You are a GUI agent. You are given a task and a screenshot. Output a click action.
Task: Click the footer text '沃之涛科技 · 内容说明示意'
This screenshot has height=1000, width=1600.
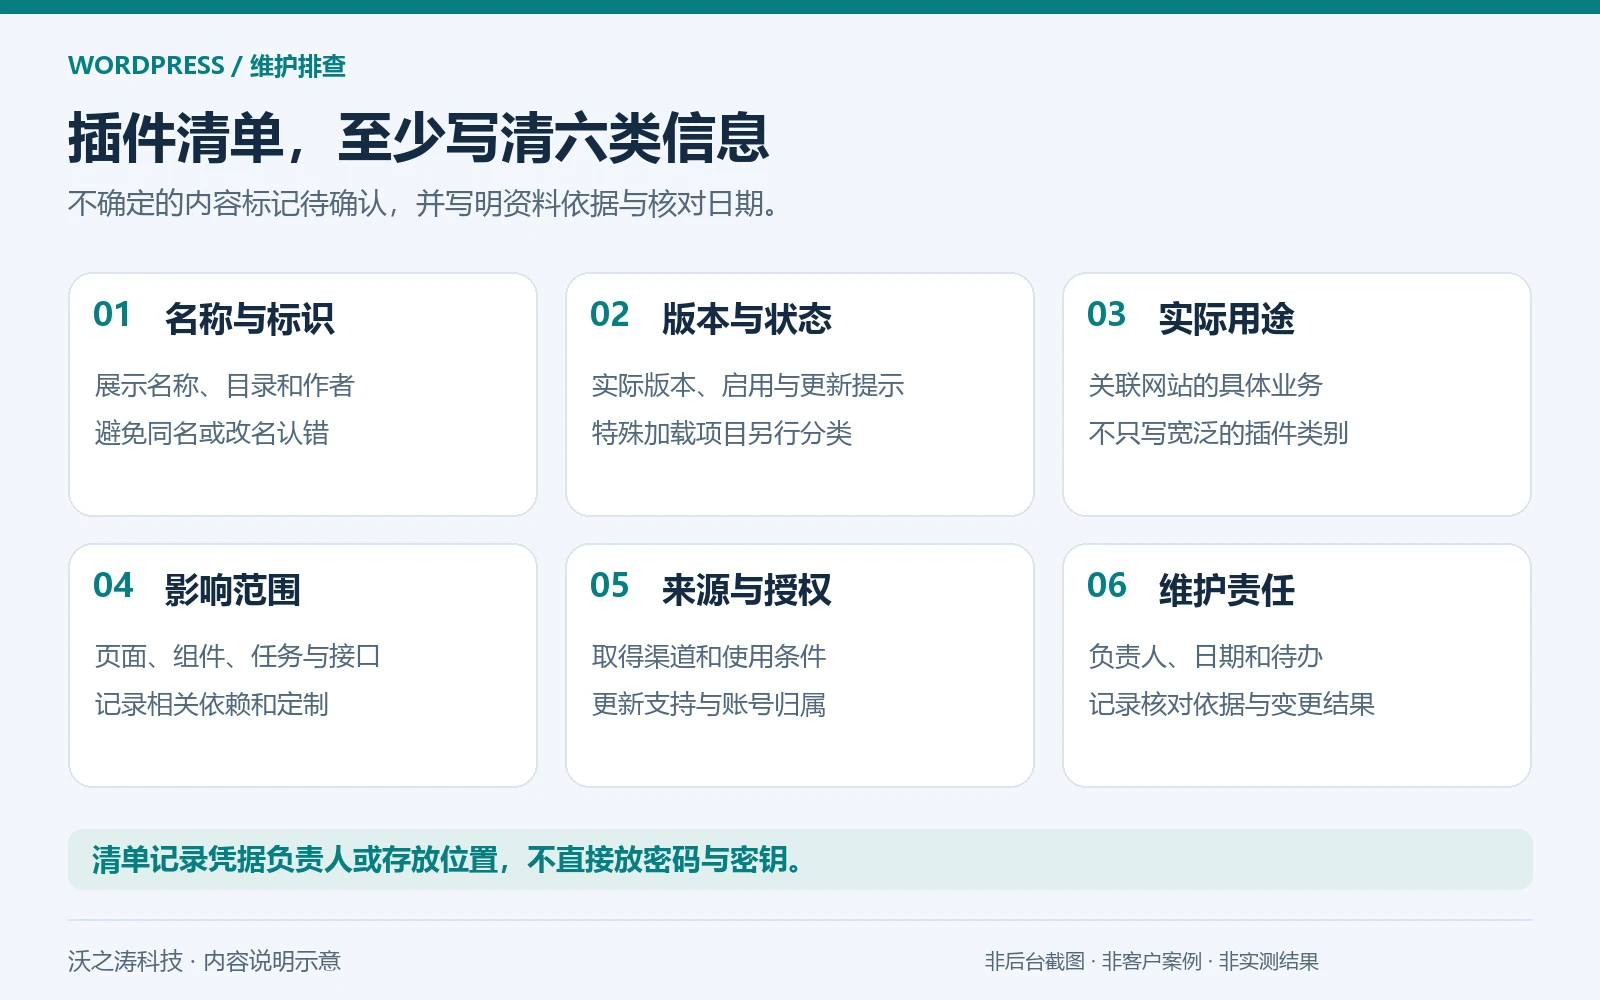204,961
